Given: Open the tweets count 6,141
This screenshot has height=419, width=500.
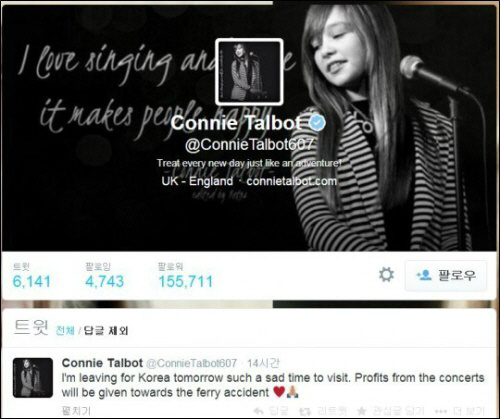Looking at the screenshot, I should tap(31, 282).
